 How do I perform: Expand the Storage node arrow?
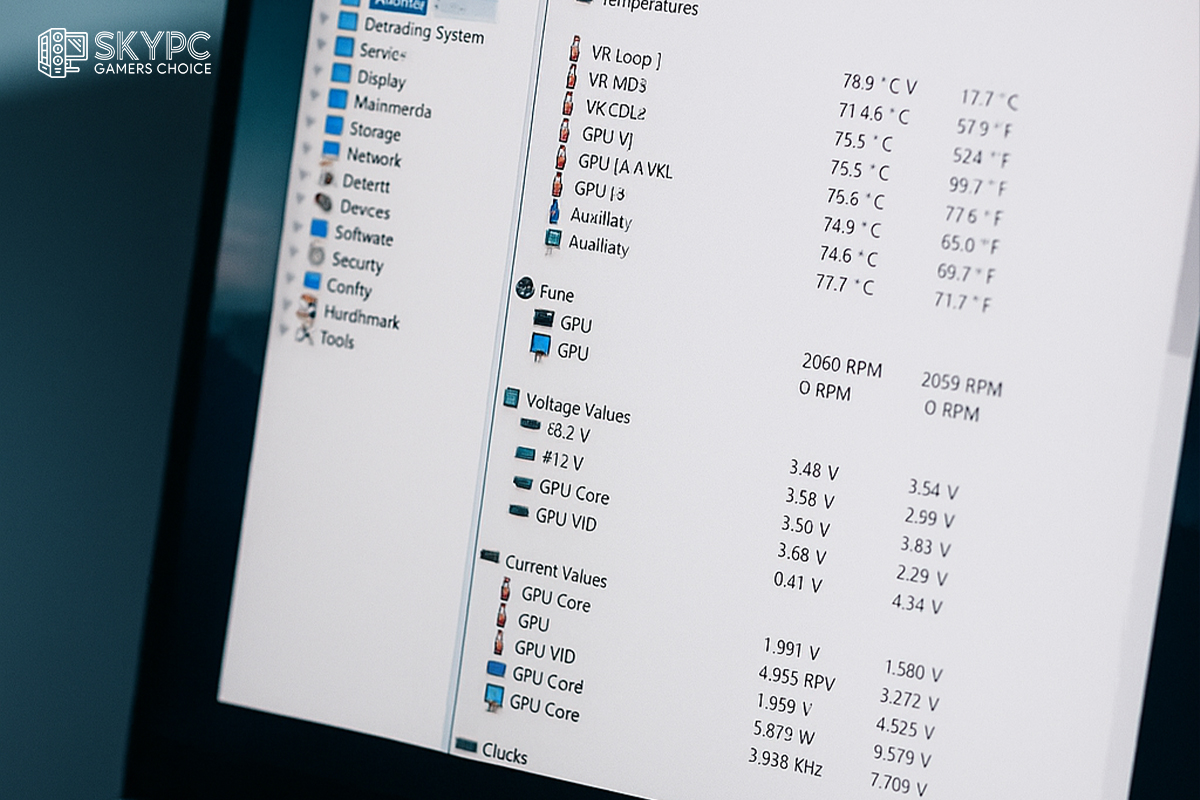pos(311,123)
